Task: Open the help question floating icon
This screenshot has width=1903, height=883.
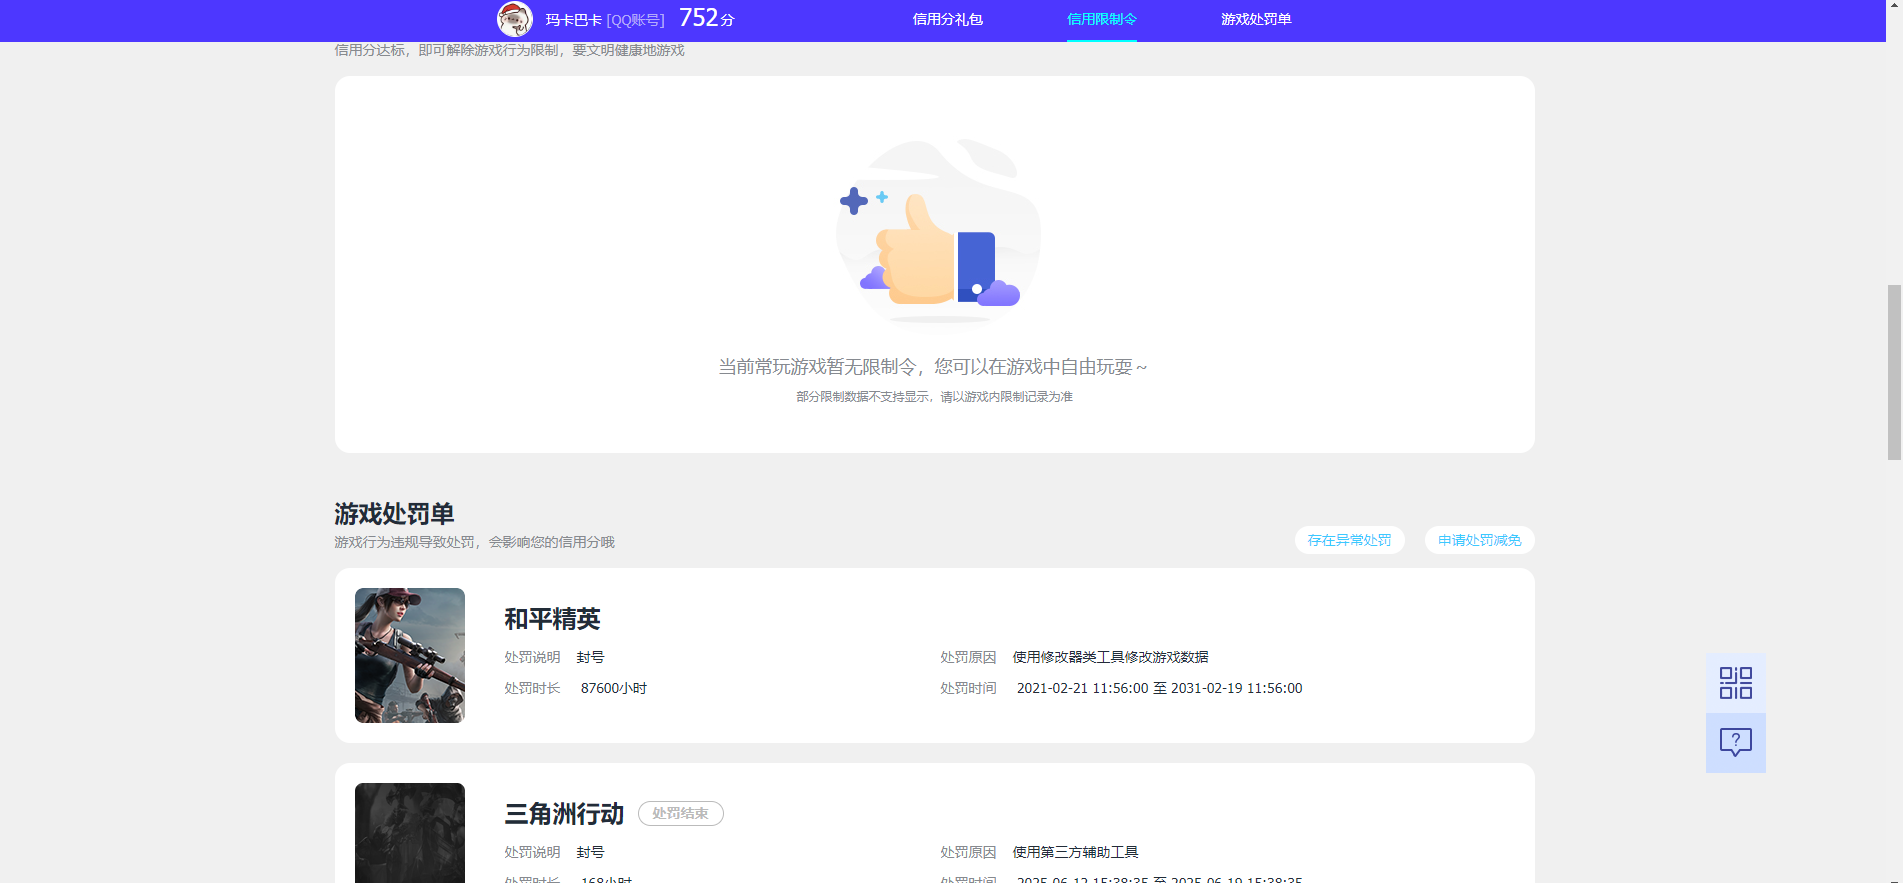Action: coord(1736,742)
